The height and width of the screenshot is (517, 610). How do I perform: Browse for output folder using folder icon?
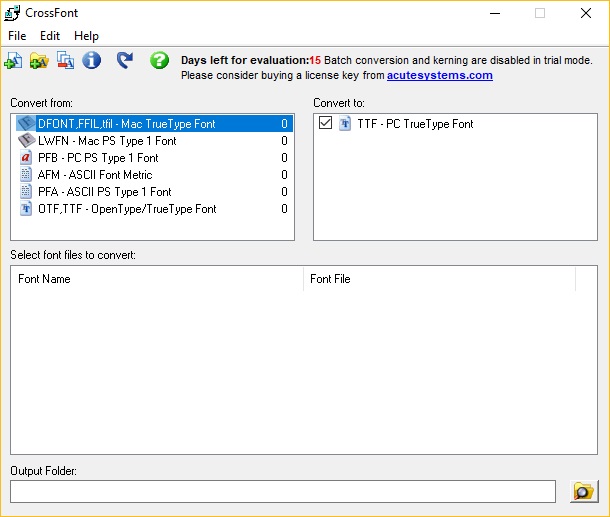coord(583,491)
